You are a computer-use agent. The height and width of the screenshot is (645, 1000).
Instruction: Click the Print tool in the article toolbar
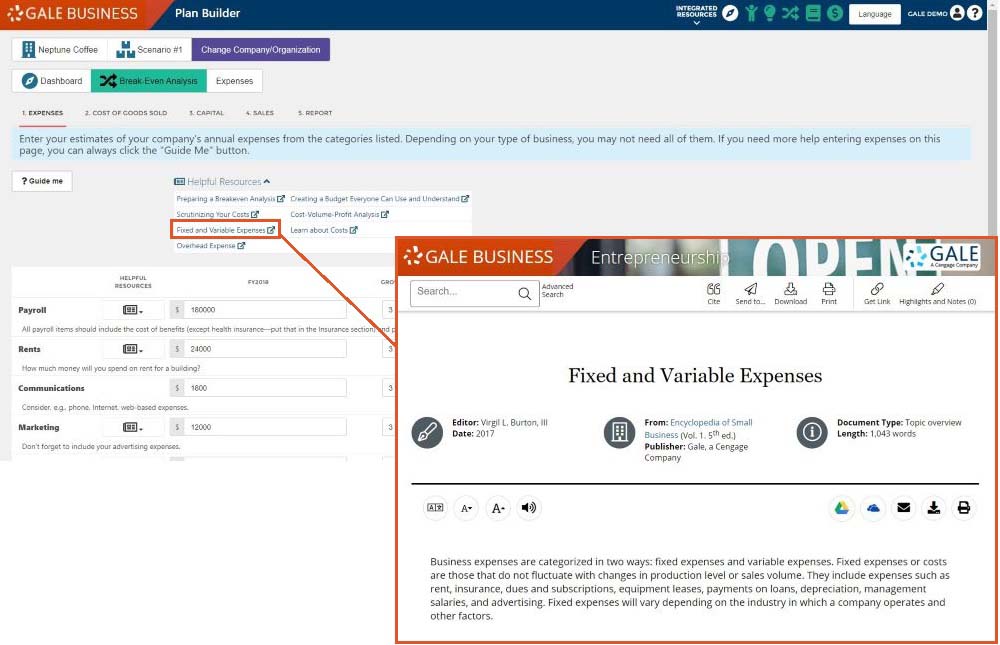tap(829, 294)
